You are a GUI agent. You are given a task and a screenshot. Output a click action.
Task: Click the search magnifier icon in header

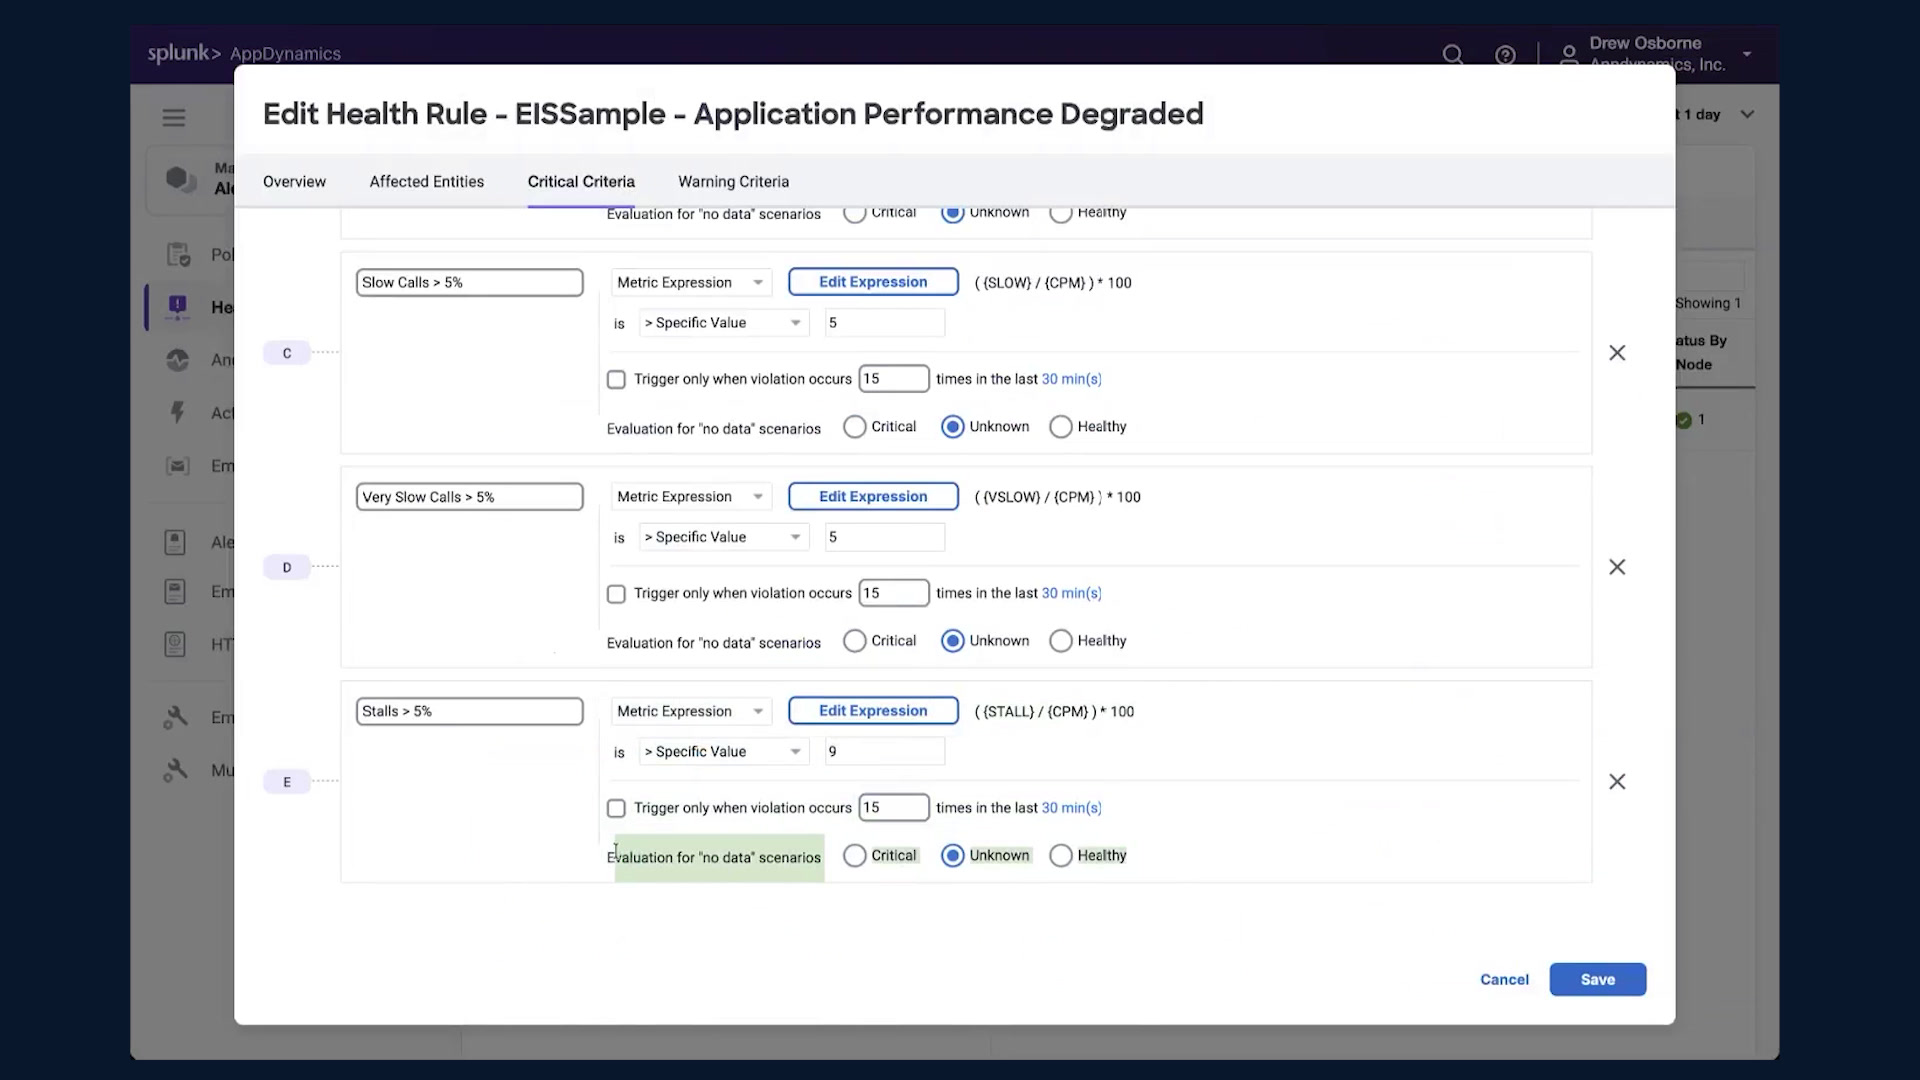pyautogui.click(x=1453, y=54)
